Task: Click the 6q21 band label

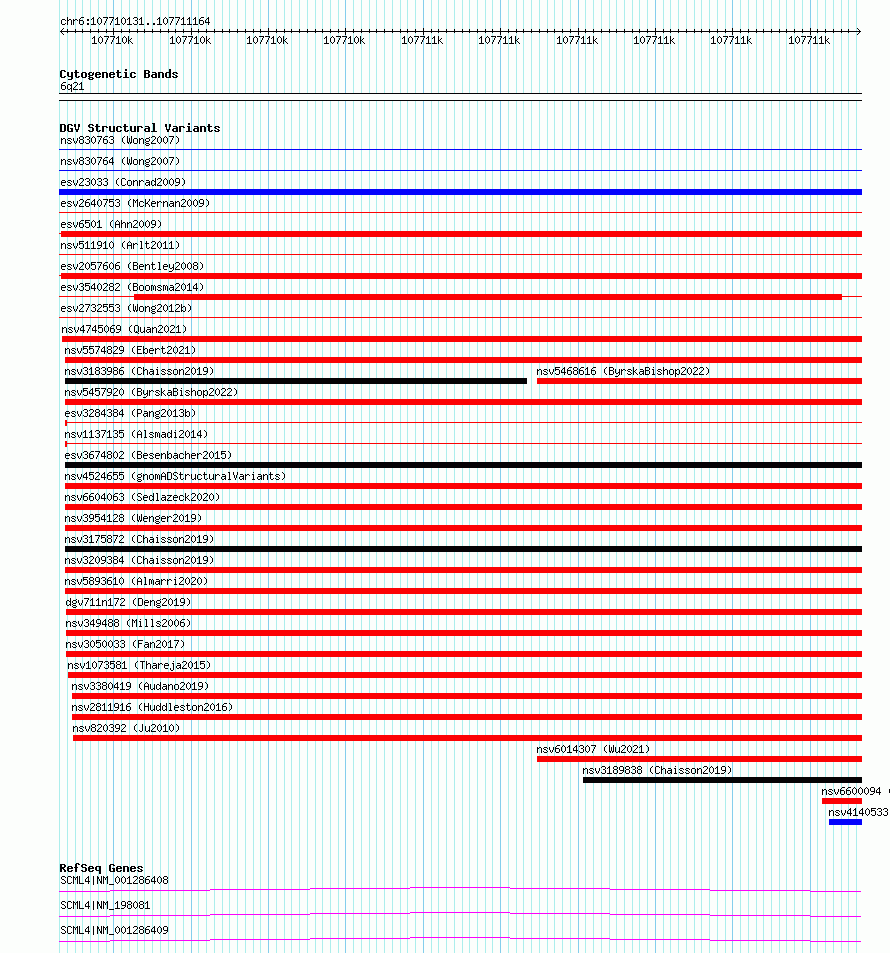Action: 72,86
